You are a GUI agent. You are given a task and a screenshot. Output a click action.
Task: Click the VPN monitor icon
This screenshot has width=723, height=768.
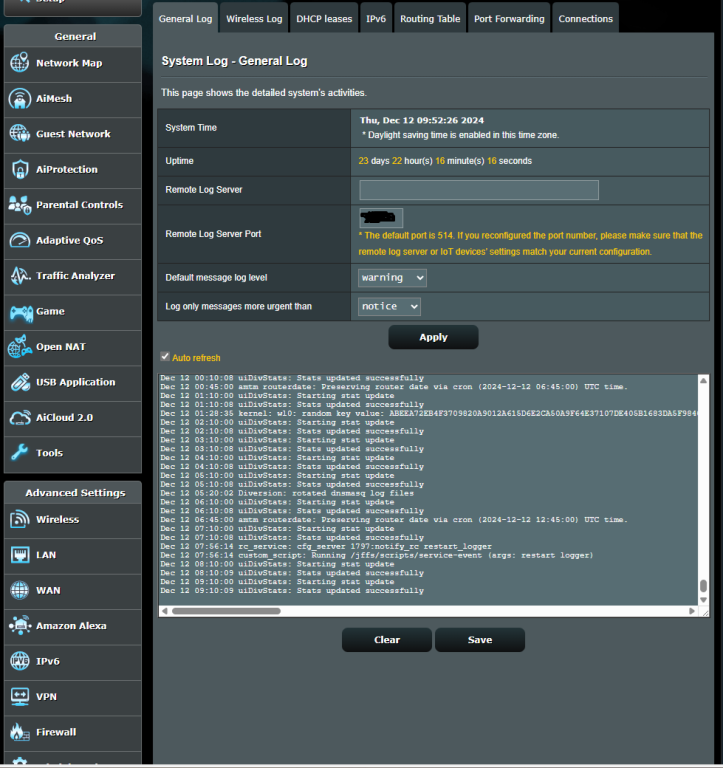pyautogui.click(x=20, y=696)
